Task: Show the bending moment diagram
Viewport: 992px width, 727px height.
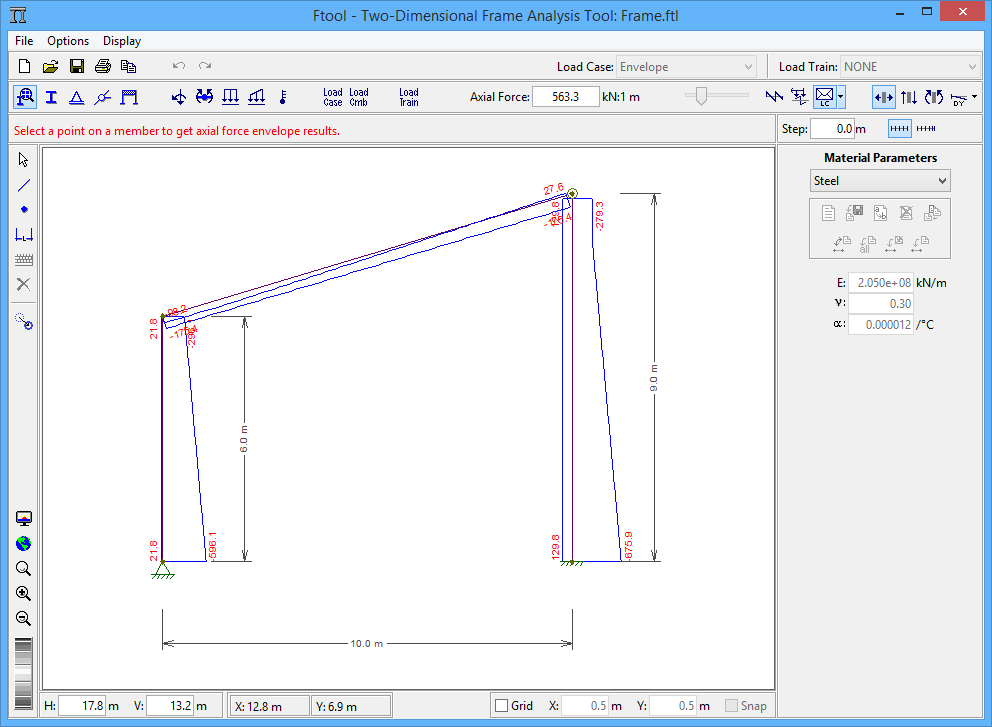Action: 934,97
